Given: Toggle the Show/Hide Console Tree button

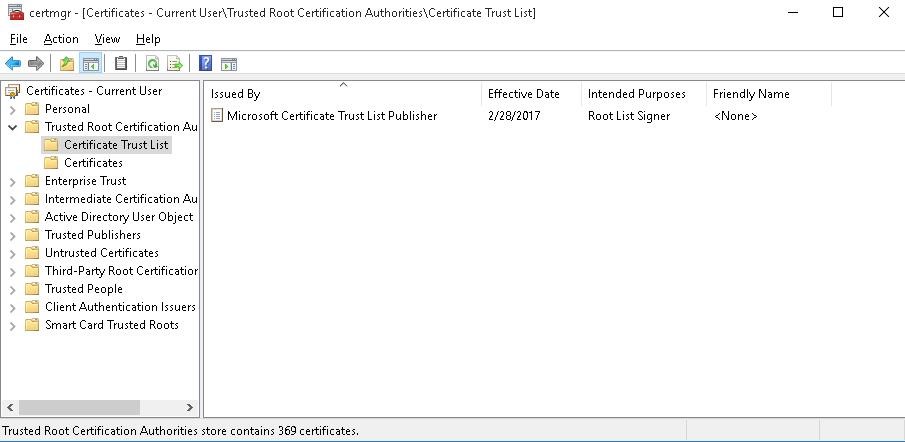Looking at the screenshot, I should click(91, 64).
